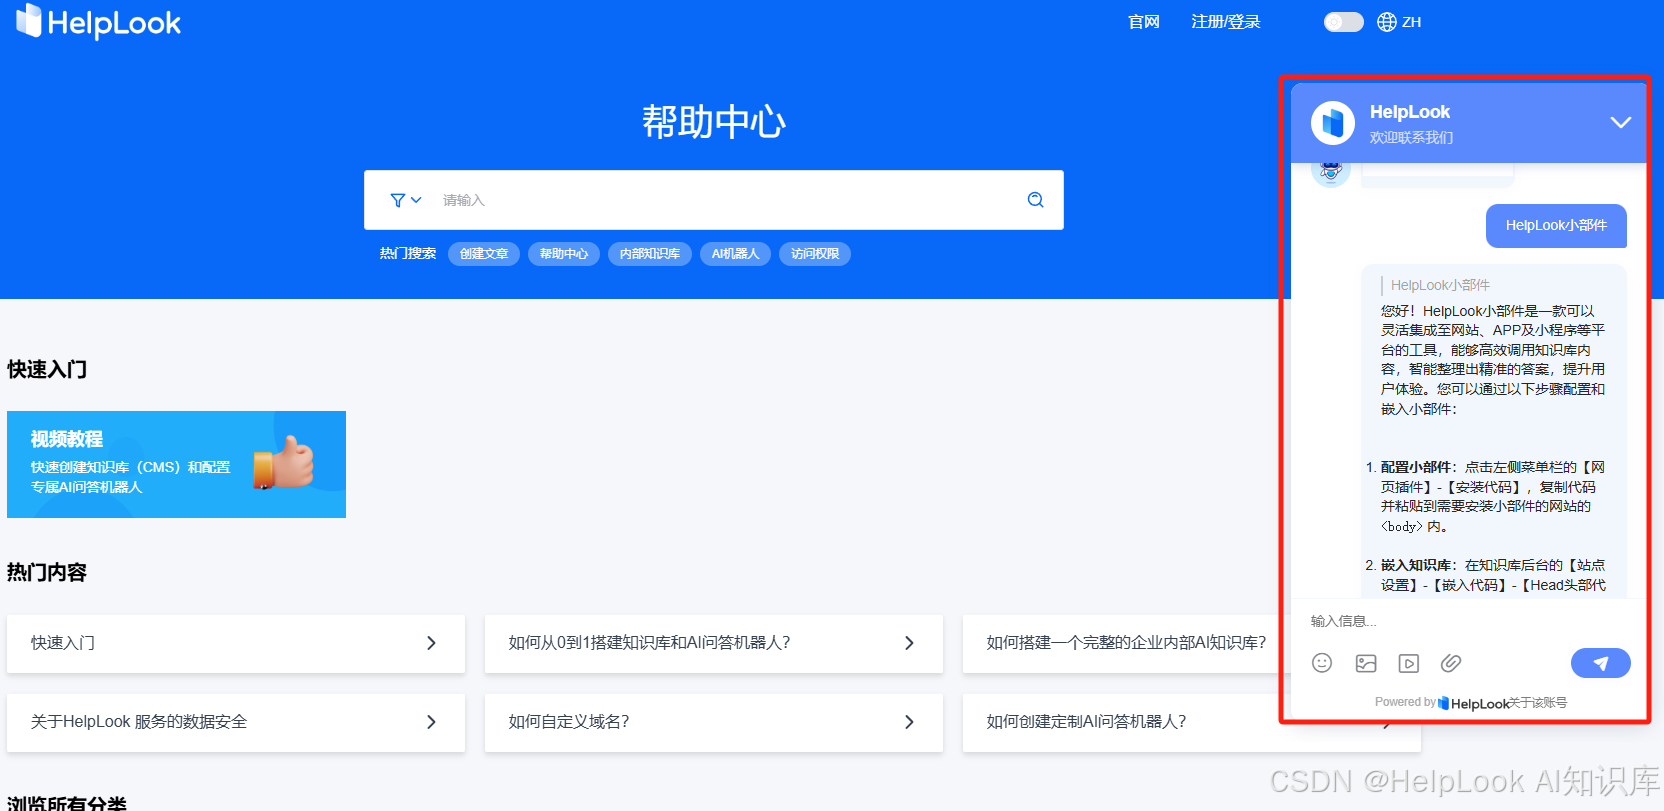The height and width of the screenshot is (811, 1664).
Task: Click the chatbot avatar icon in chat
Action: click(x=1331, y=173)
